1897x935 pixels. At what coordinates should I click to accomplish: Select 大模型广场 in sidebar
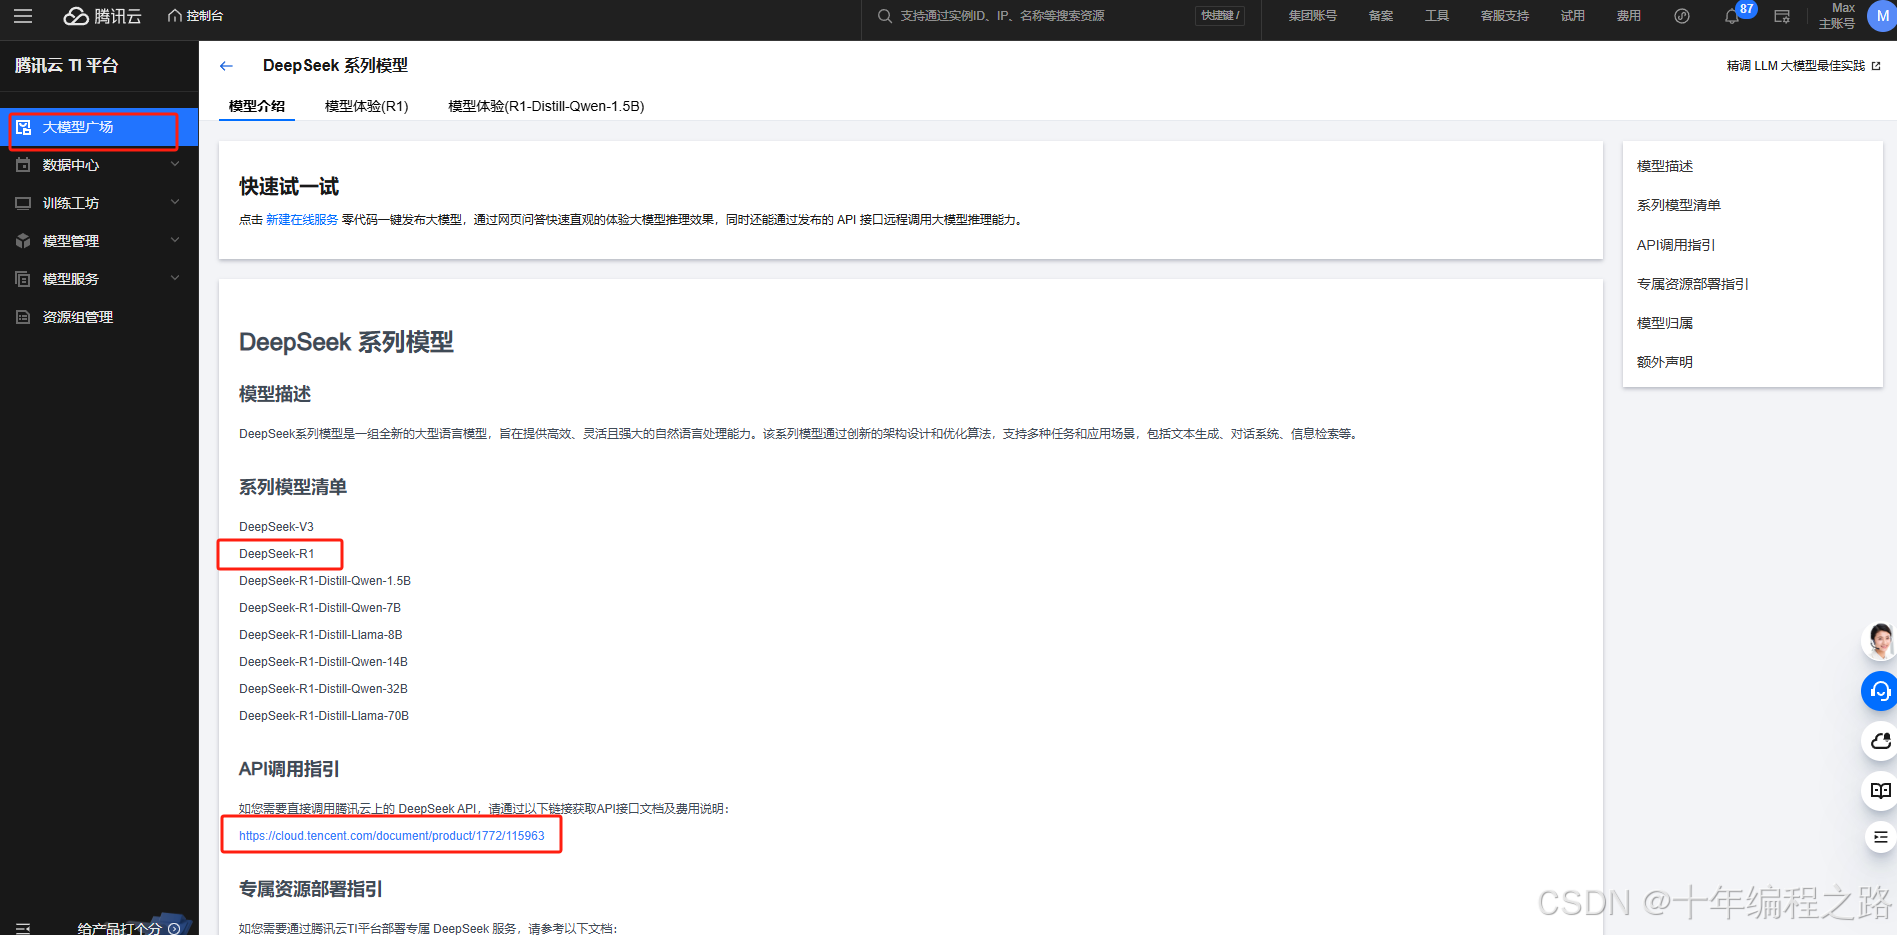(99, 127)
